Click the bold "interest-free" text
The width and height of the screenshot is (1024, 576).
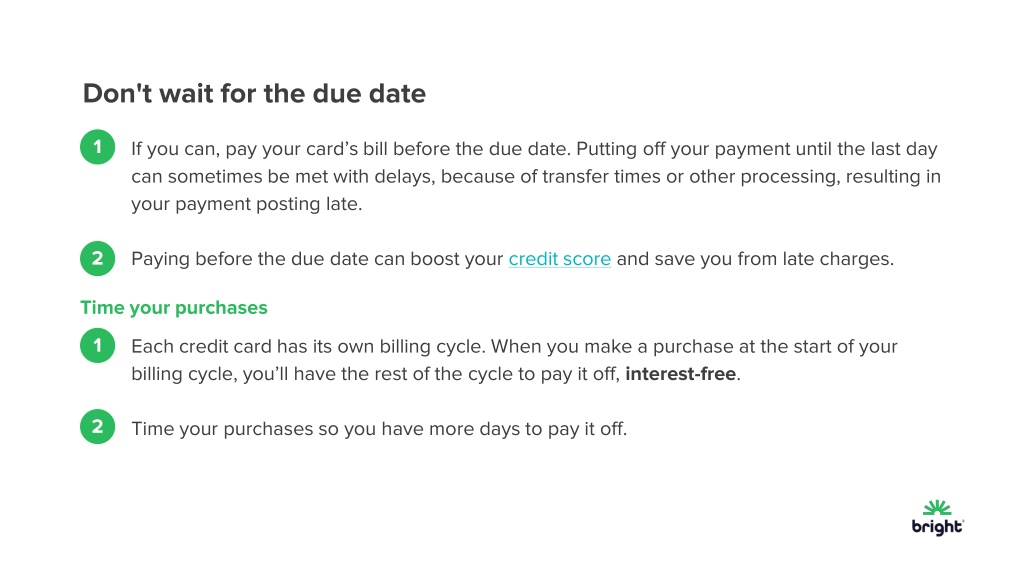[x=680, y=374]
